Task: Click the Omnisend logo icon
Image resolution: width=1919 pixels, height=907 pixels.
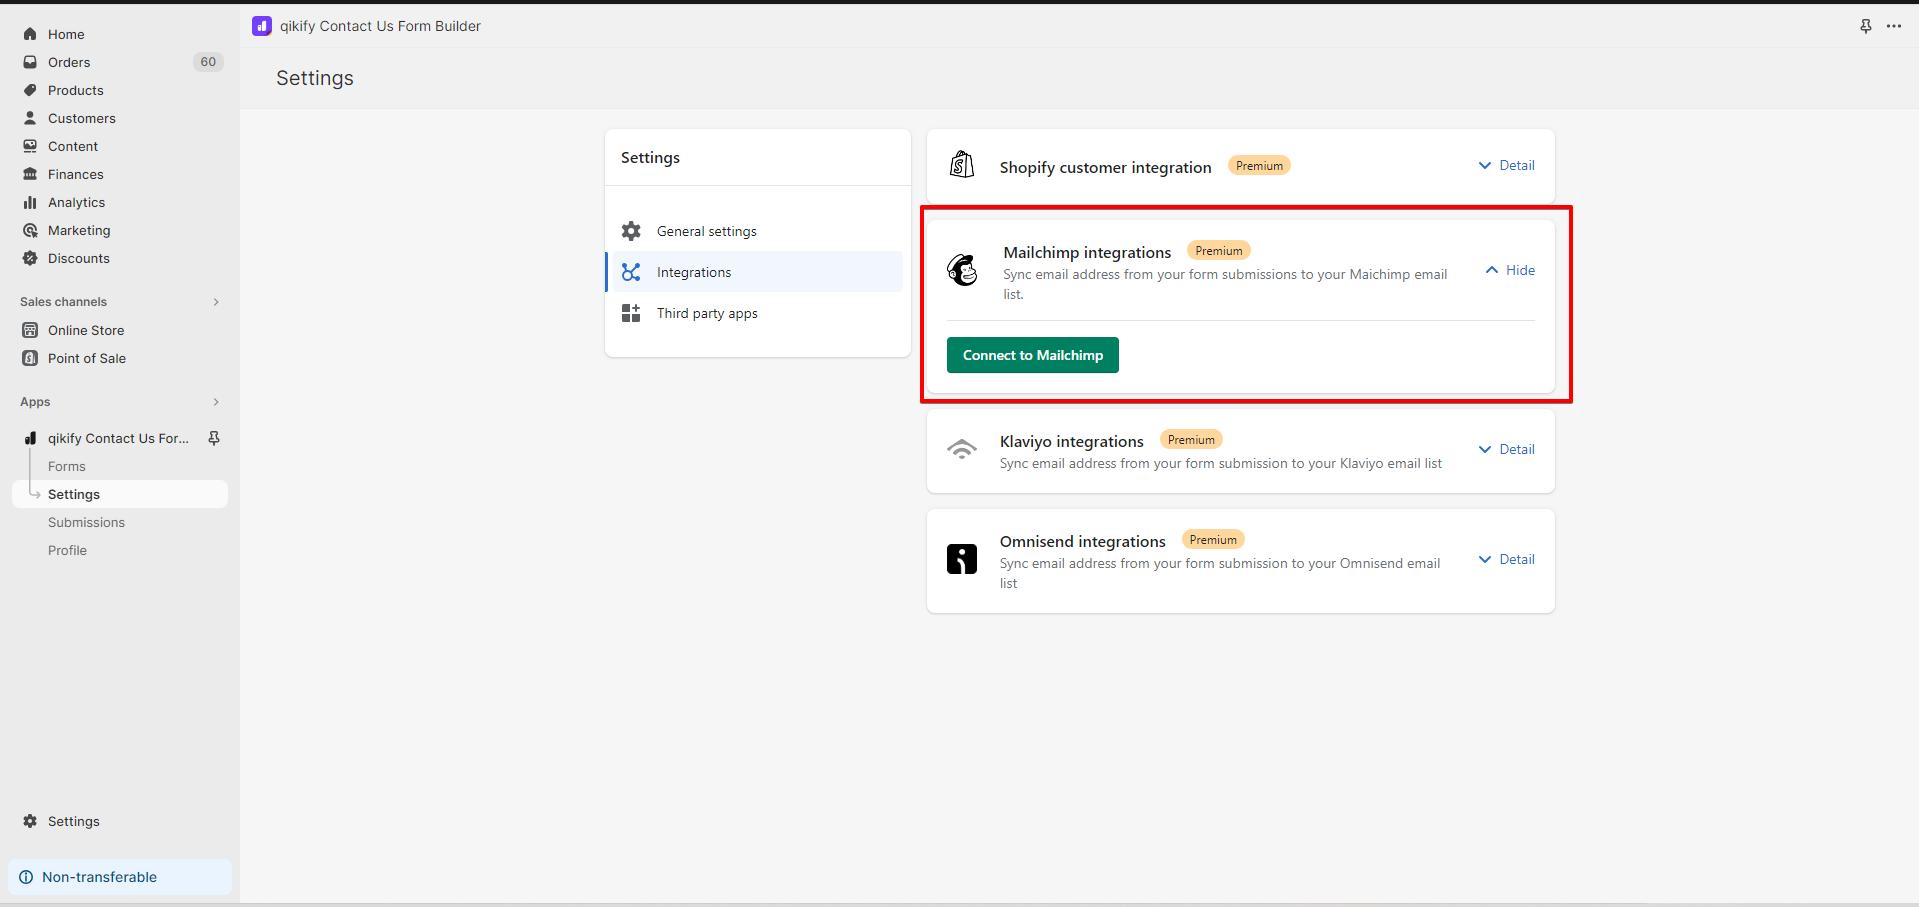Action: (962, 559)
